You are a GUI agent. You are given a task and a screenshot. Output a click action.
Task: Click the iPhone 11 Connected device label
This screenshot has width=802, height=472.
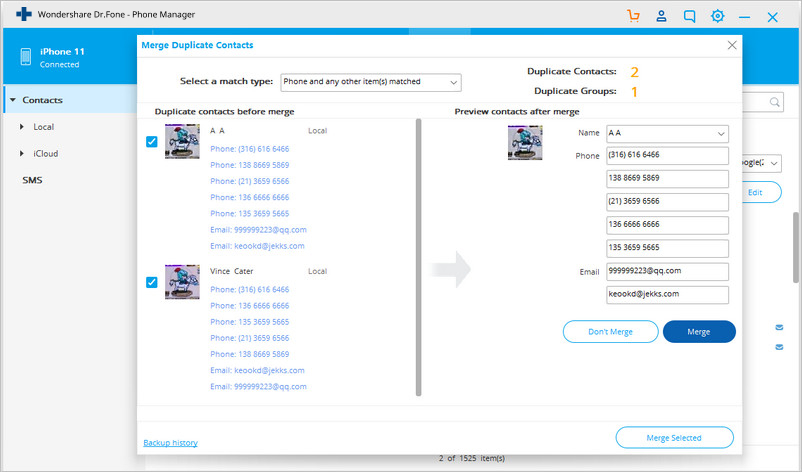click(x=62, y=57)
